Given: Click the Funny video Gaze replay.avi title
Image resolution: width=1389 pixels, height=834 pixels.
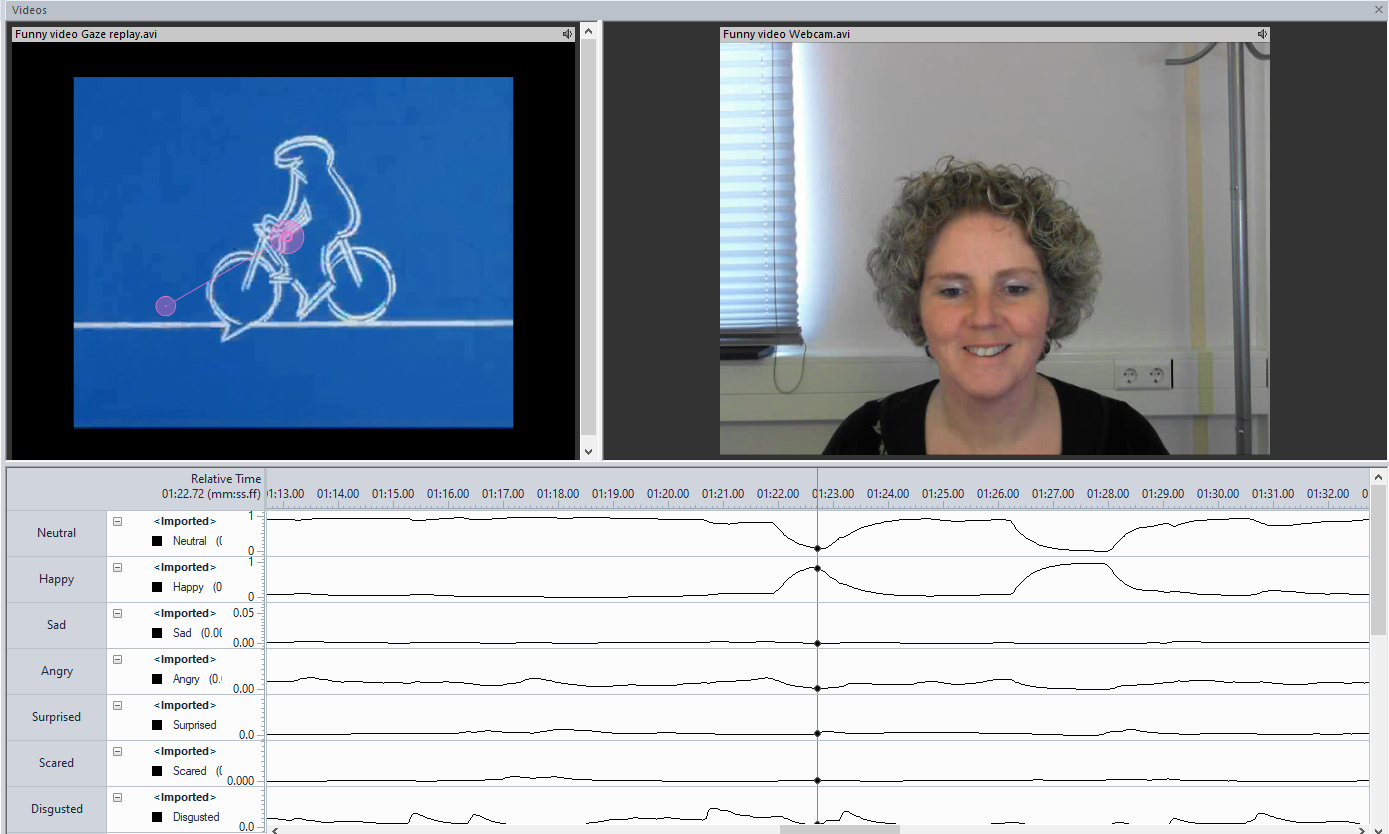Looking at the screenshot, I should [x=86, y=34].
